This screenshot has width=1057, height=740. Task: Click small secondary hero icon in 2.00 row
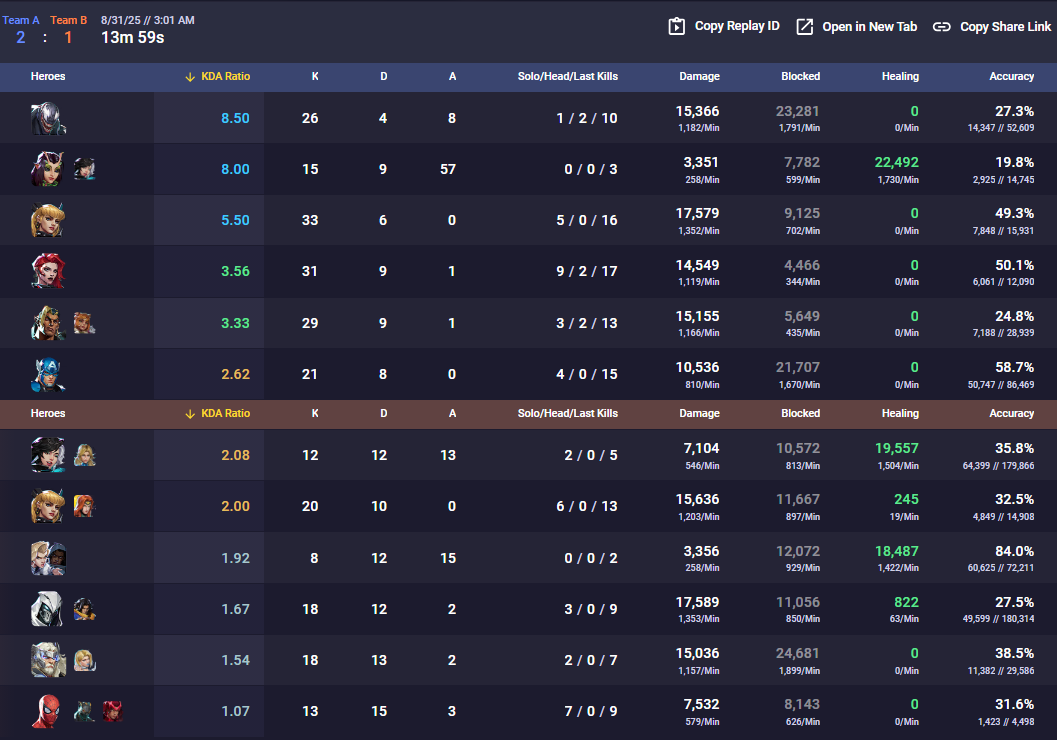[x=84, y=506]
